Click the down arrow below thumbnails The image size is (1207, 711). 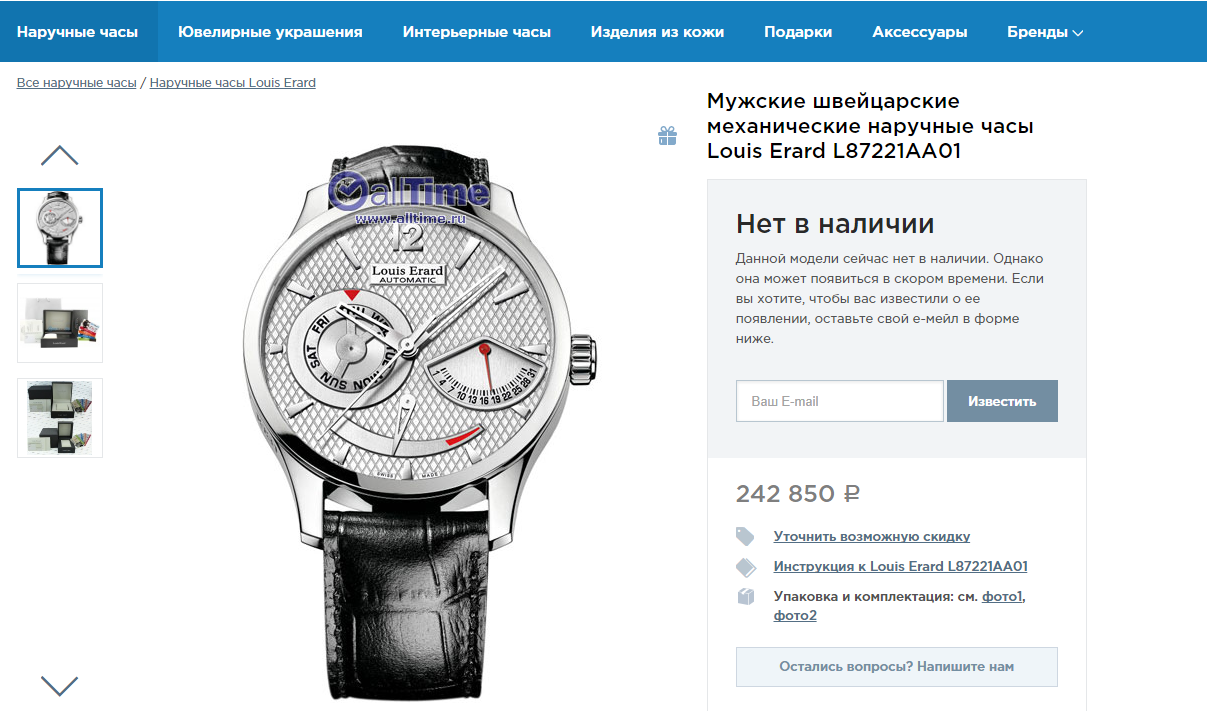59,685
